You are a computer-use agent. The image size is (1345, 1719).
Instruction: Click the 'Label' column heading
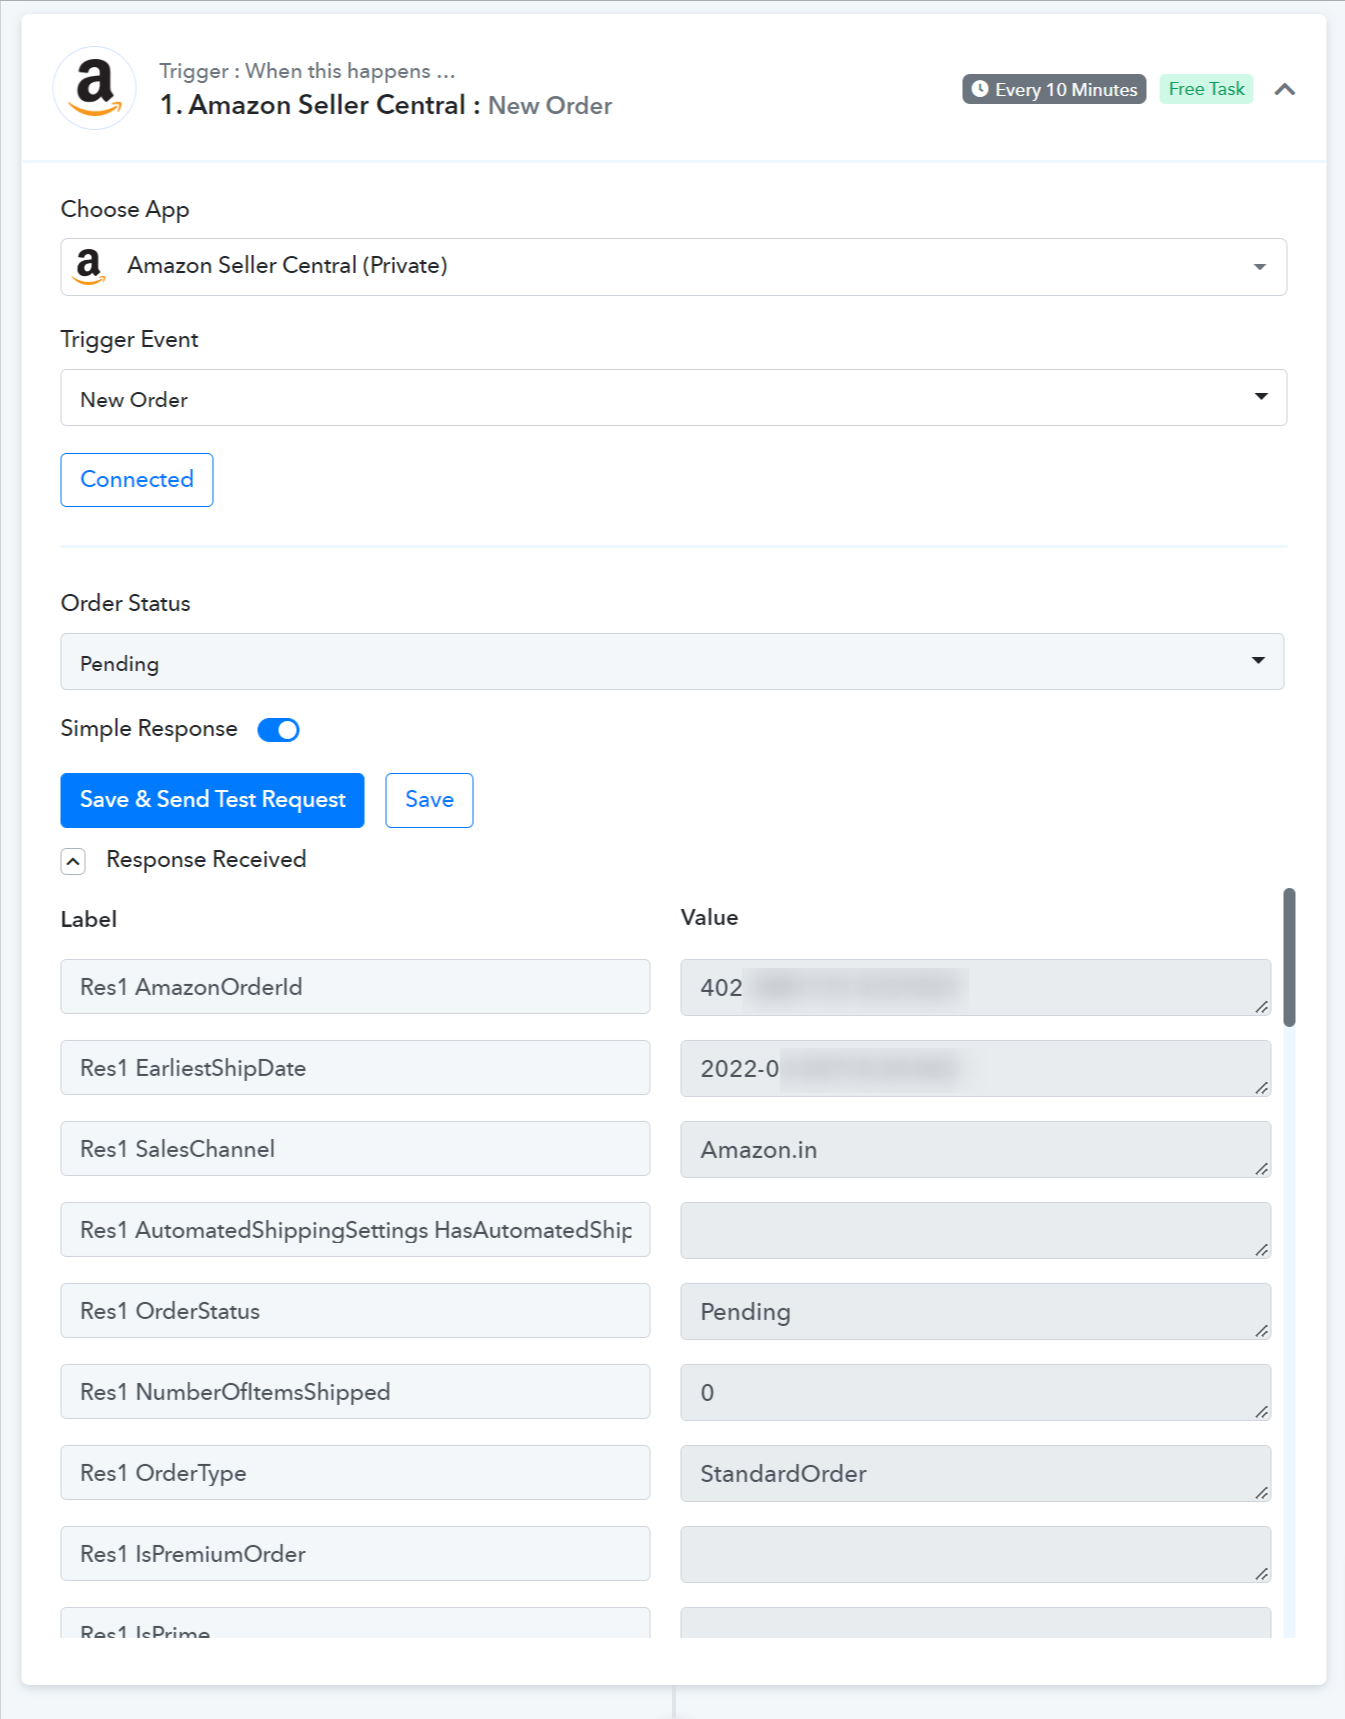89,920
